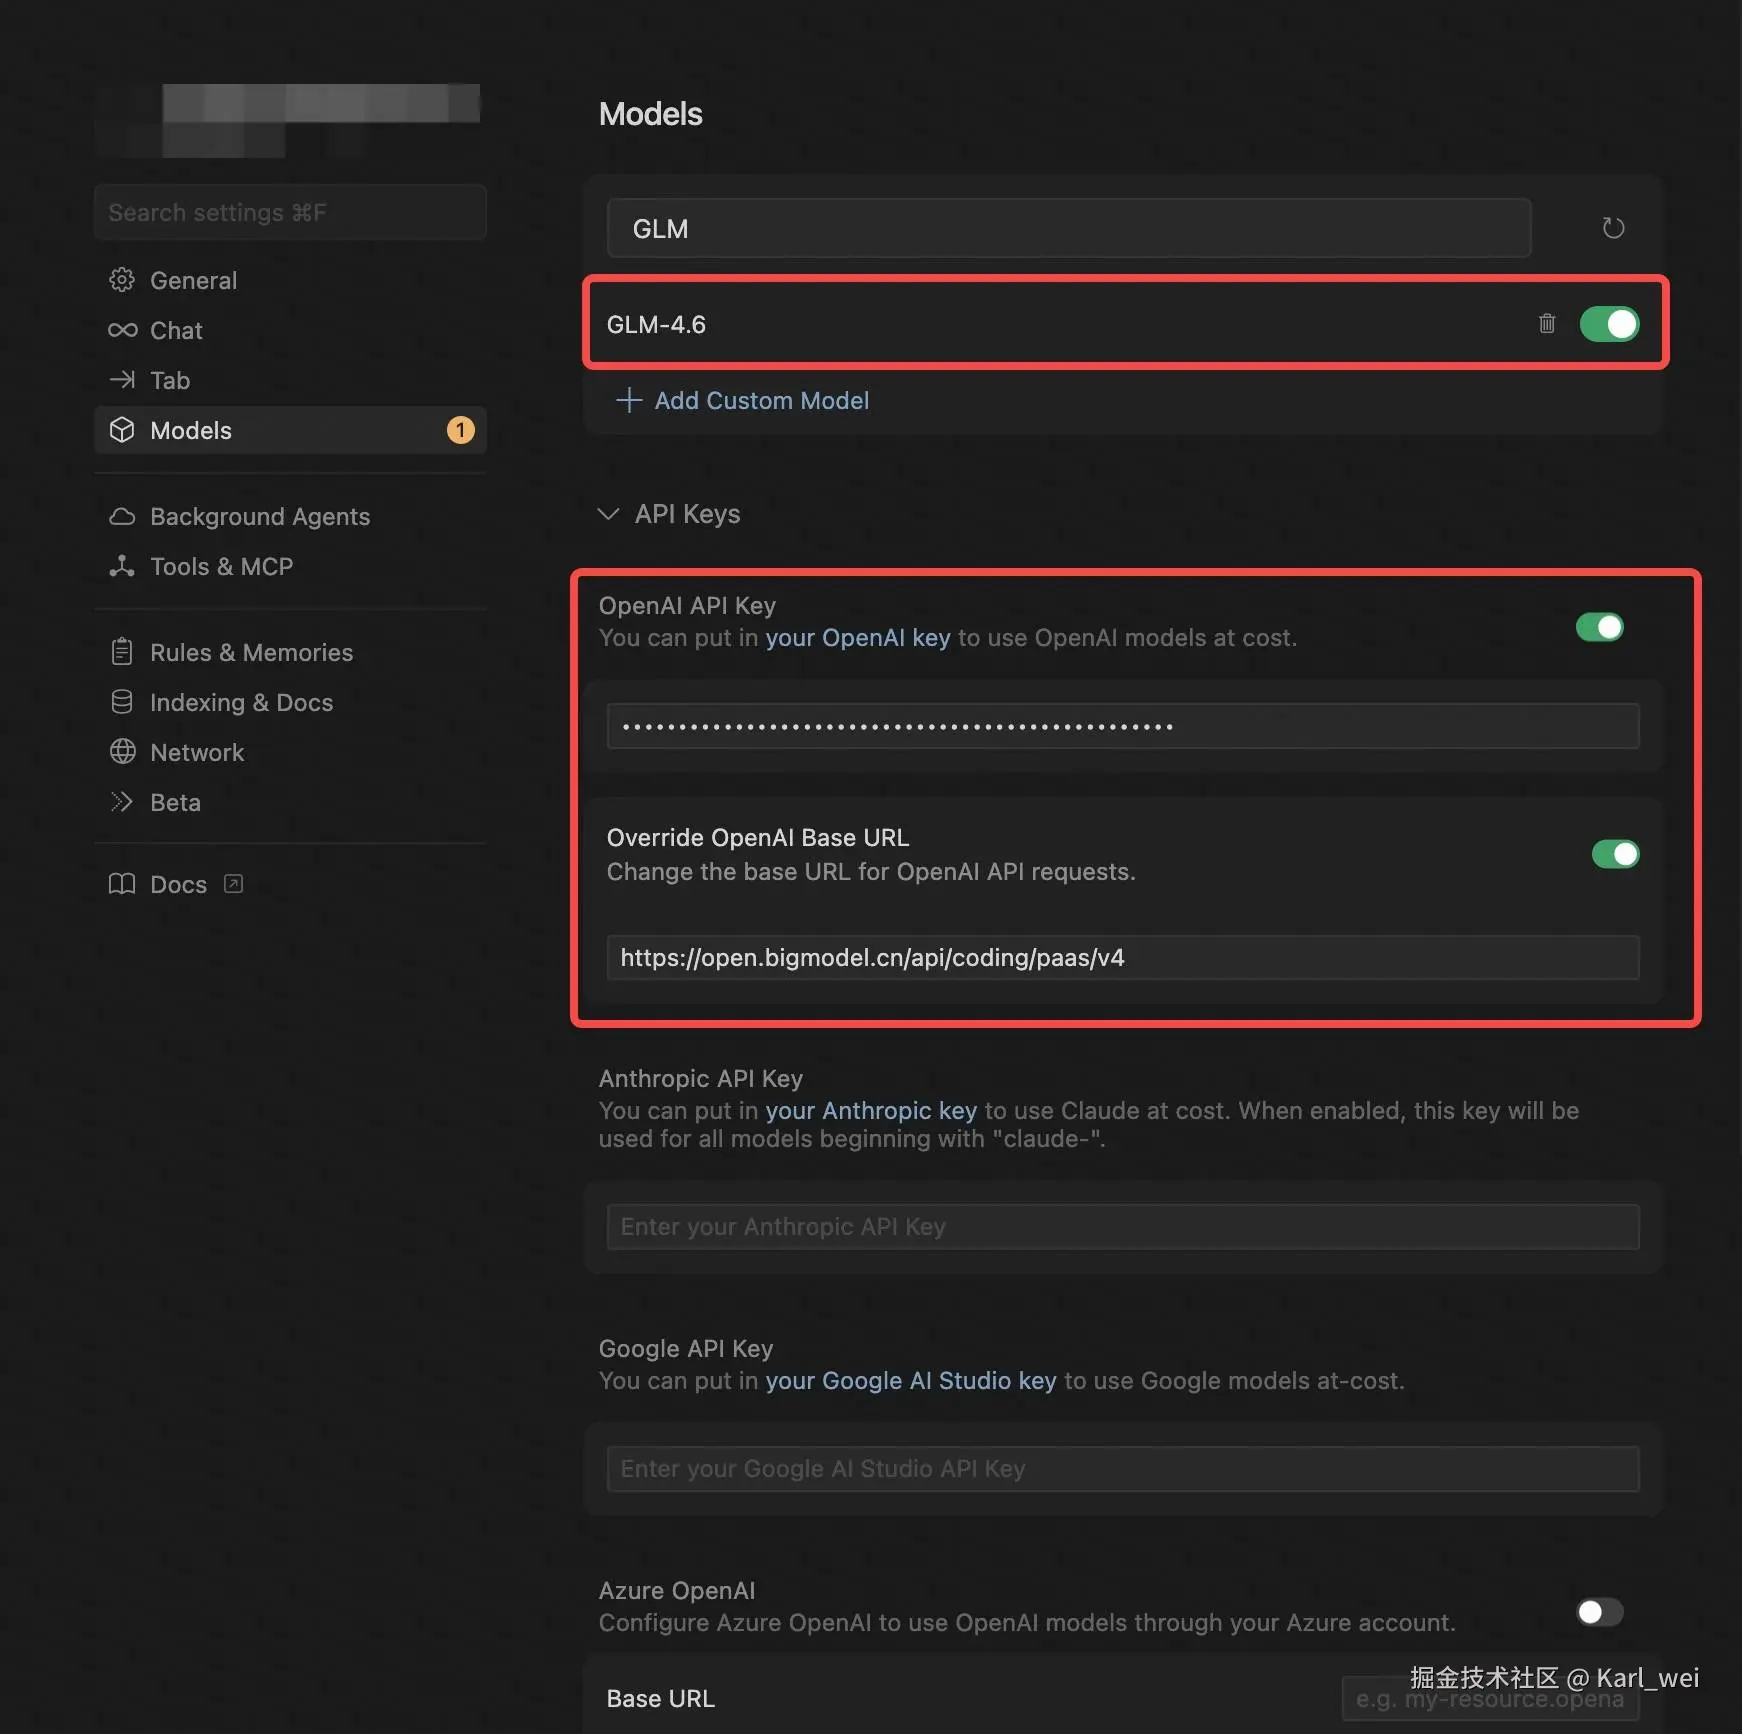Focus the Search settings field
The width and height of the screenshot is (1742, 1734).
pyautogui.click(x=290, y=212)
